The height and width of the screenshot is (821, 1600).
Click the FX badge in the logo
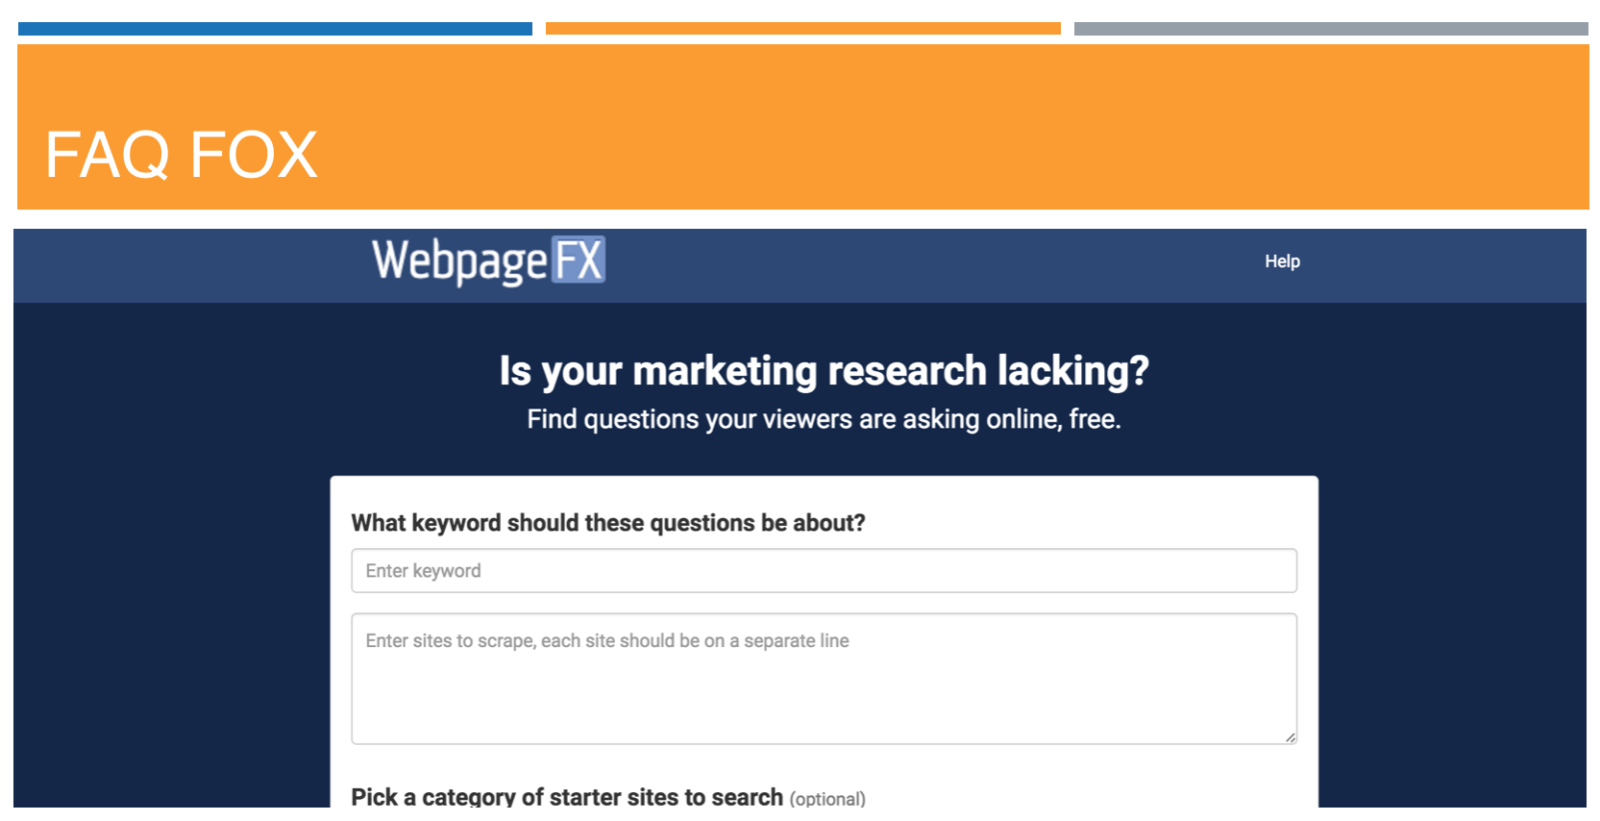pyautogui.click(x=578, y=260)
